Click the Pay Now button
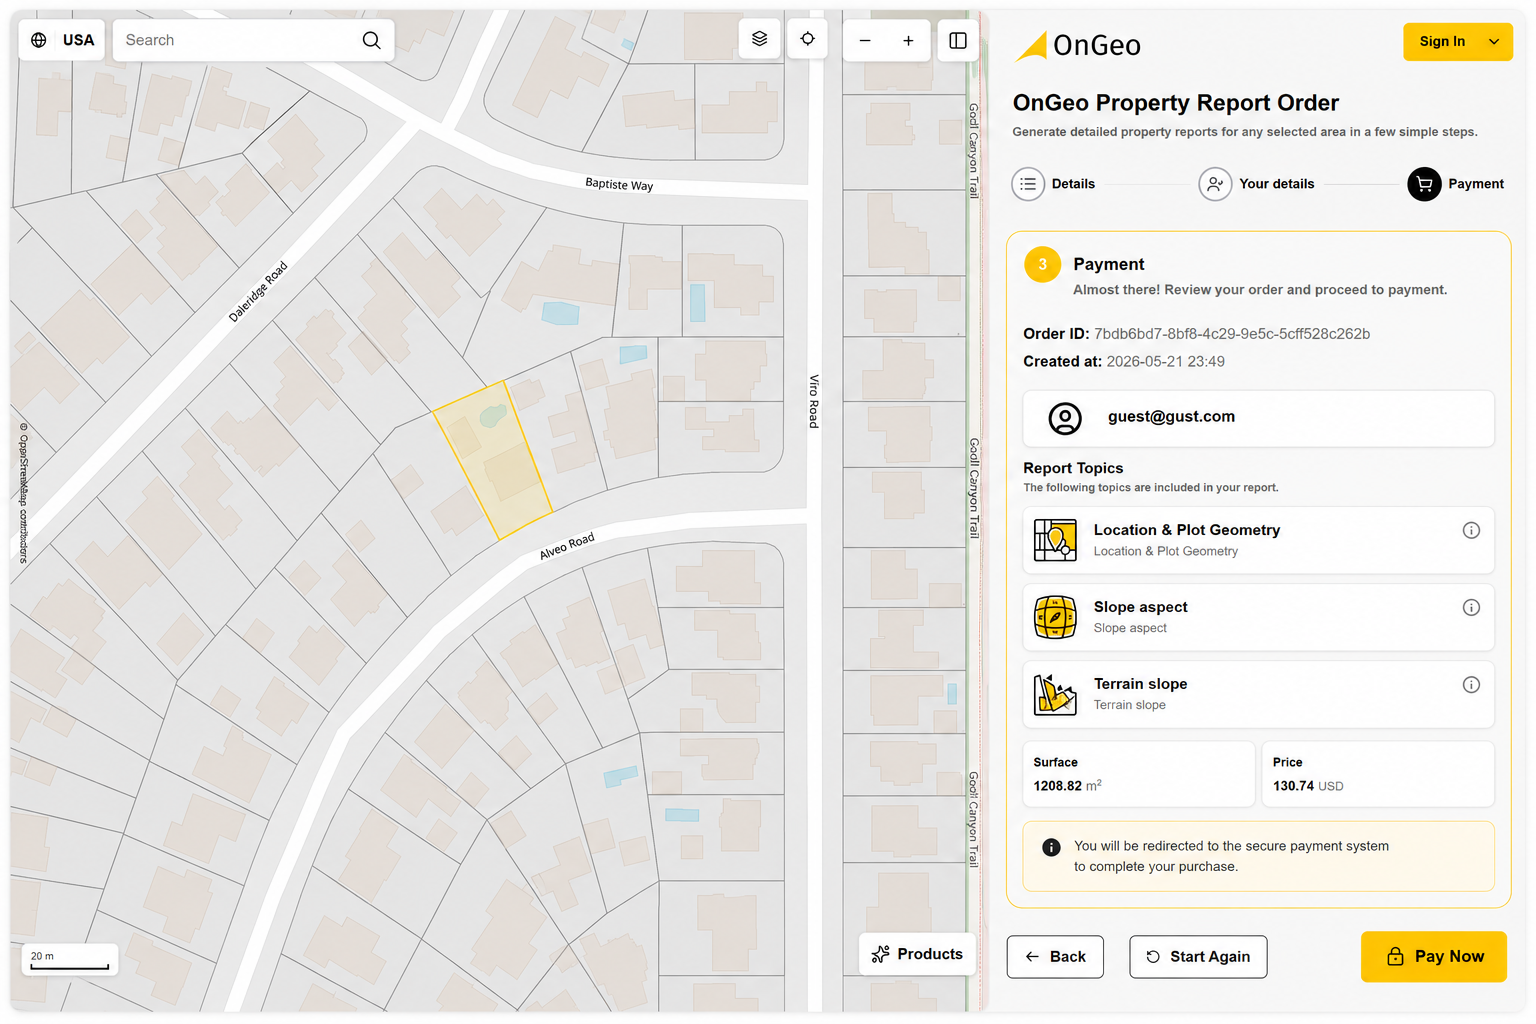The height and width of the screenshot is (1024, 1536). point(1433,957)
